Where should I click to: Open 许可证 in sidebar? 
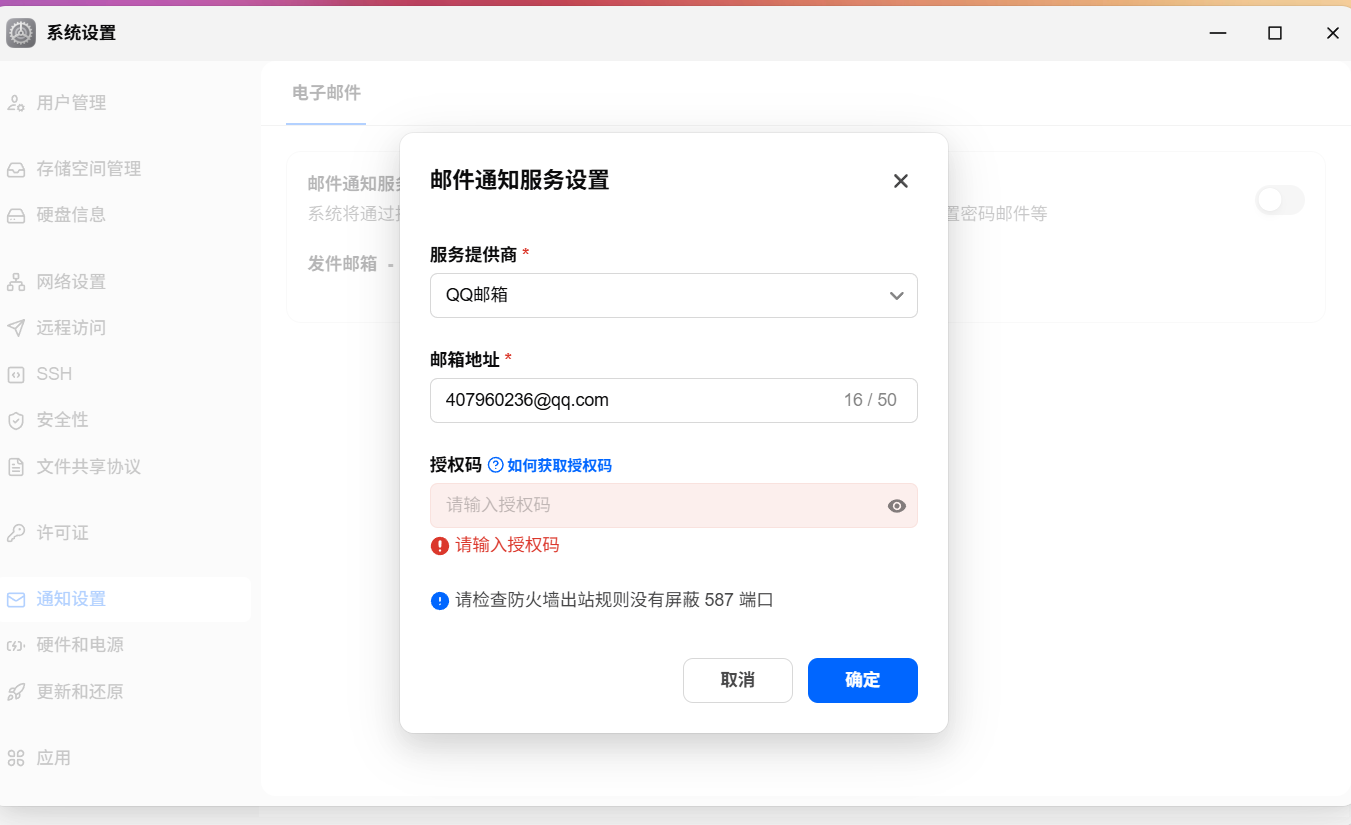point(126,533)
